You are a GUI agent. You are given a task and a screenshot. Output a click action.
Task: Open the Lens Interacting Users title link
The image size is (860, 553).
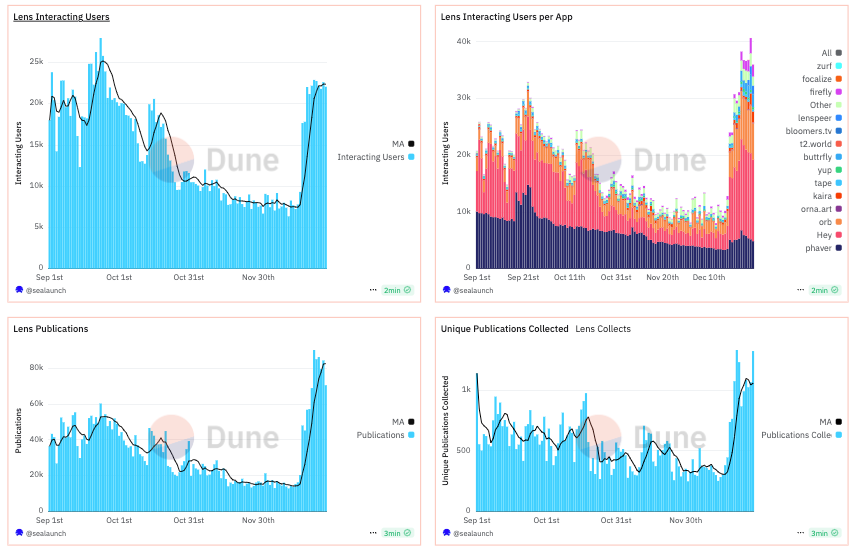(61, 17)
